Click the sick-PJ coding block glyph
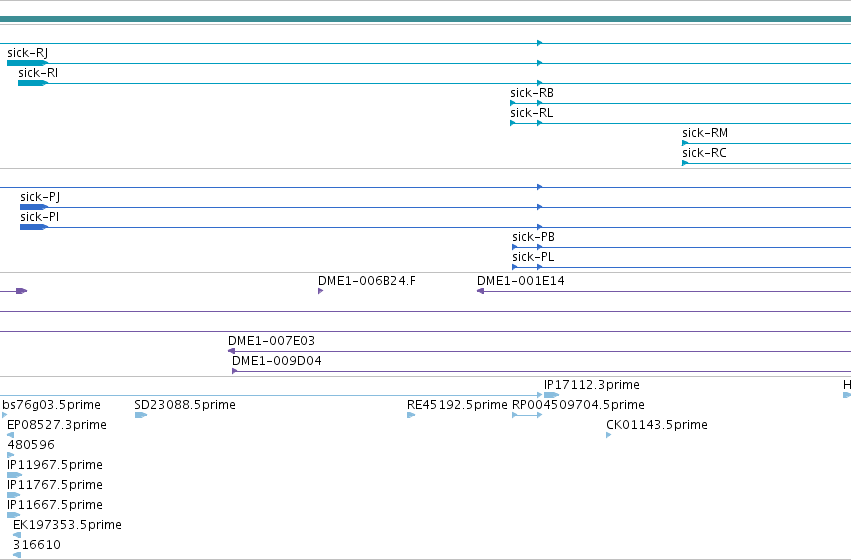Screen dimensions: 851x560 coord(34,207)
